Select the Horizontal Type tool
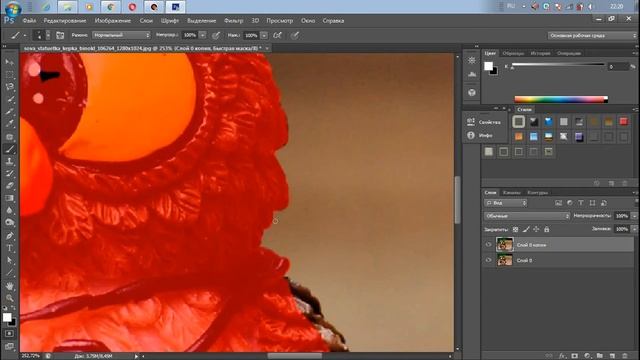640x360 pixels. (x=9, y=248)
